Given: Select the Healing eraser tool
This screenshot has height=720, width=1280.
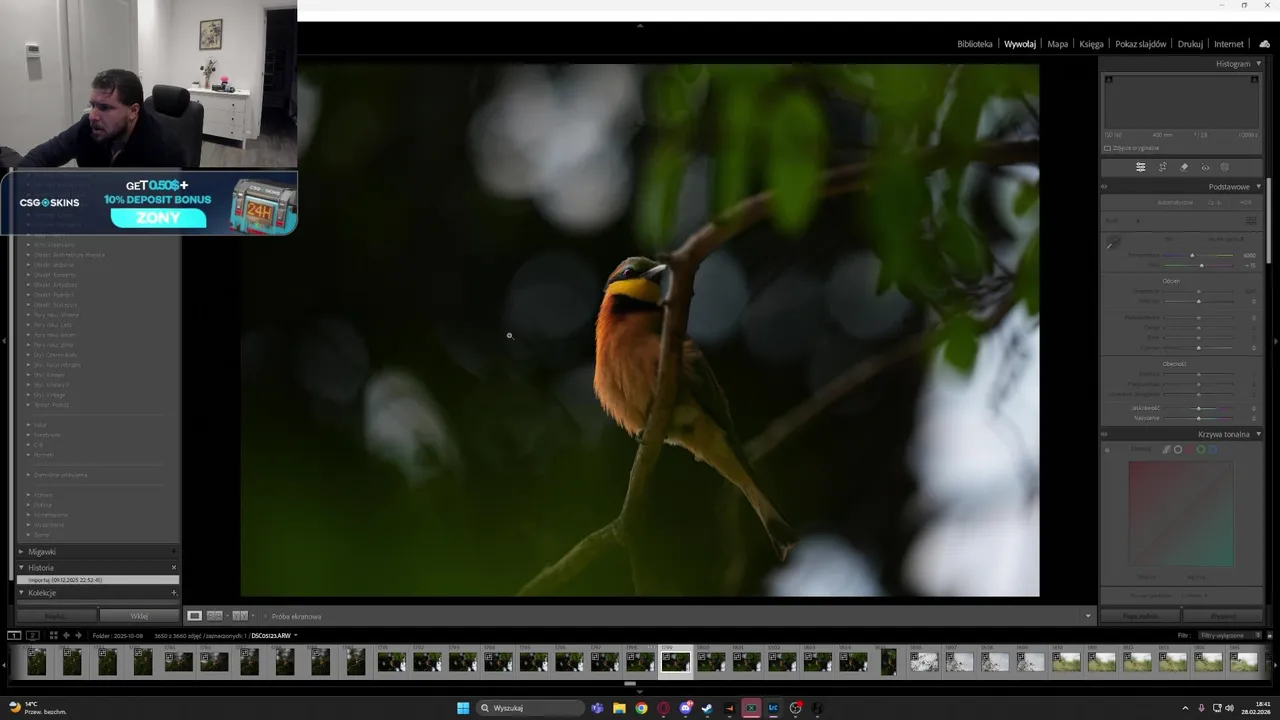Looking at the screenshot, I should point(1184,167).
